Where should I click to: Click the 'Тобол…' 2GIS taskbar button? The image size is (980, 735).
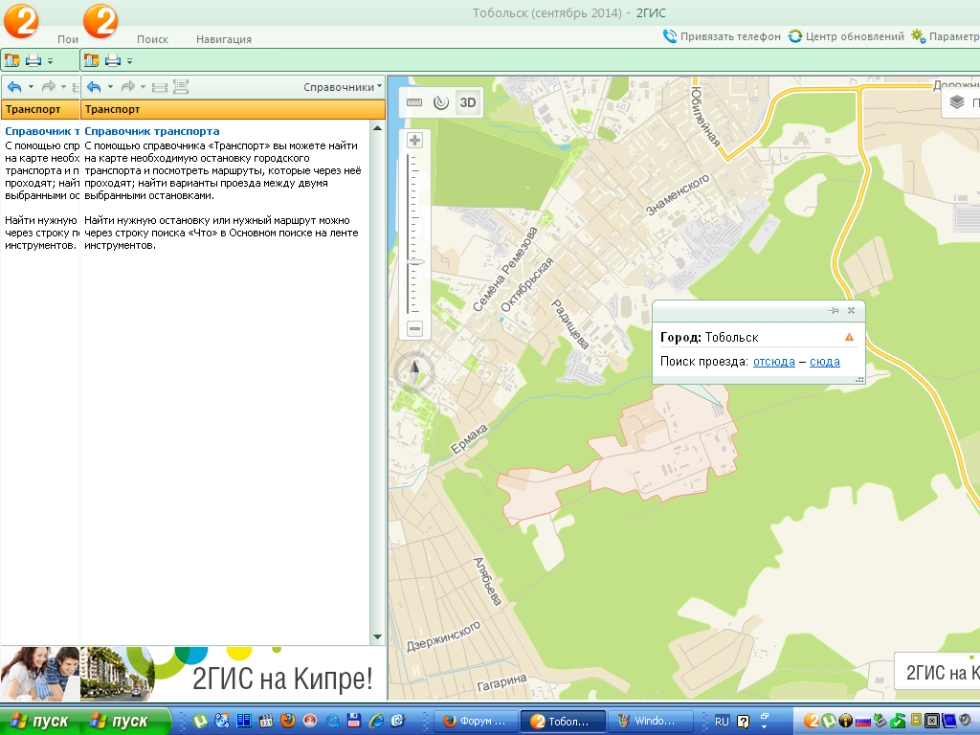point(562,721)
